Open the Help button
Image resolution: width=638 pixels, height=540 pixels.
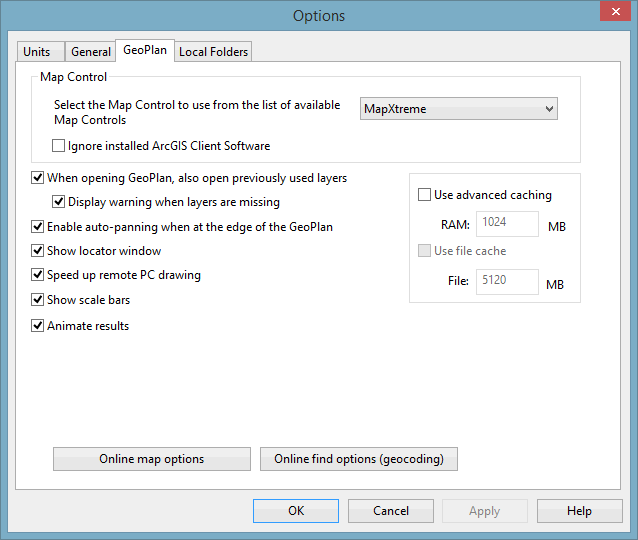(579, 511)
